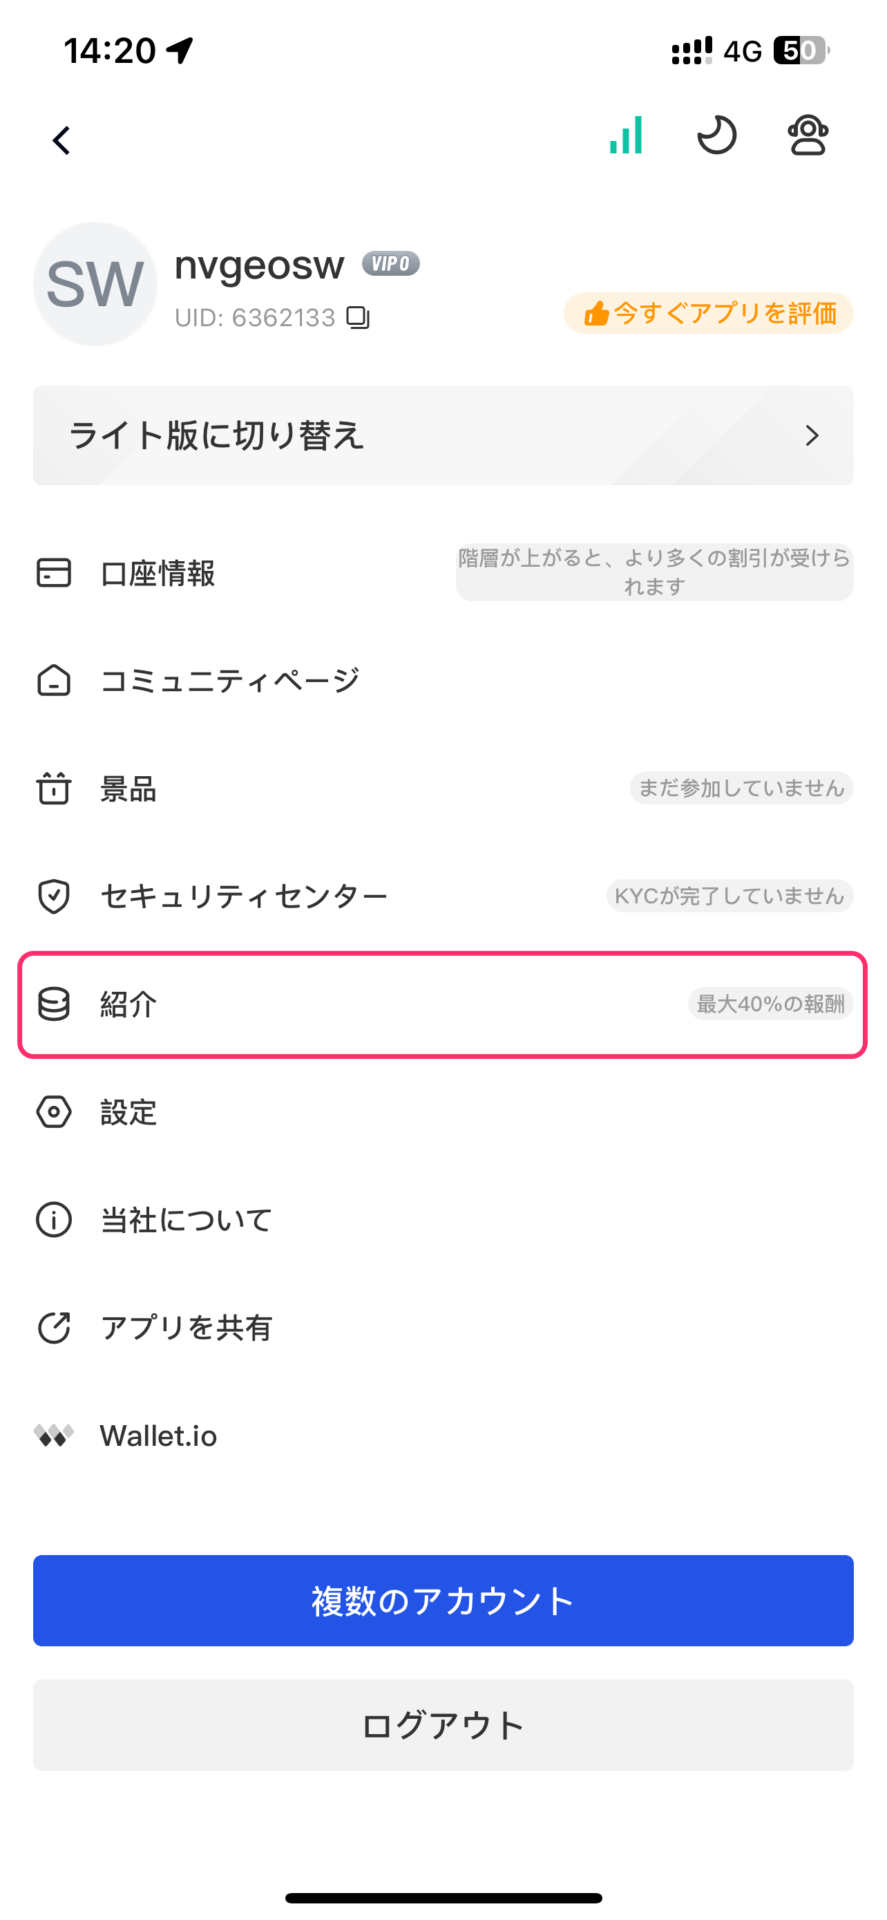Toggle dark mode with moon icon
Viewport: 887px width, 1920px height.
click(716, 135)
